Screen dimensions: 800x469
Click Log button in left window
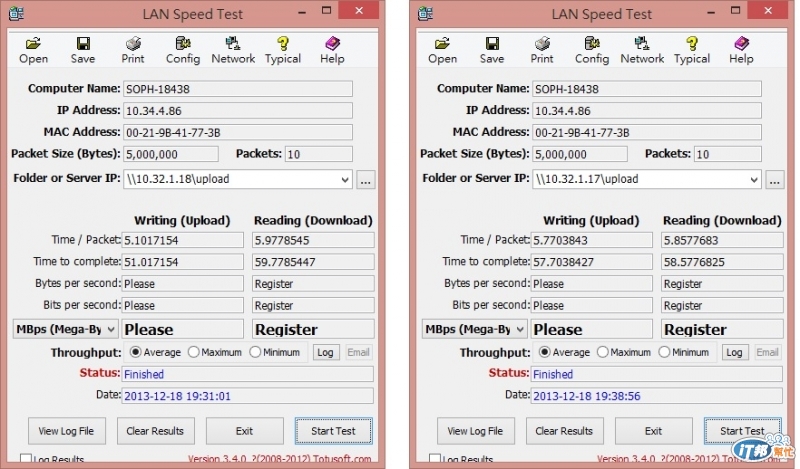pos(326,352)
